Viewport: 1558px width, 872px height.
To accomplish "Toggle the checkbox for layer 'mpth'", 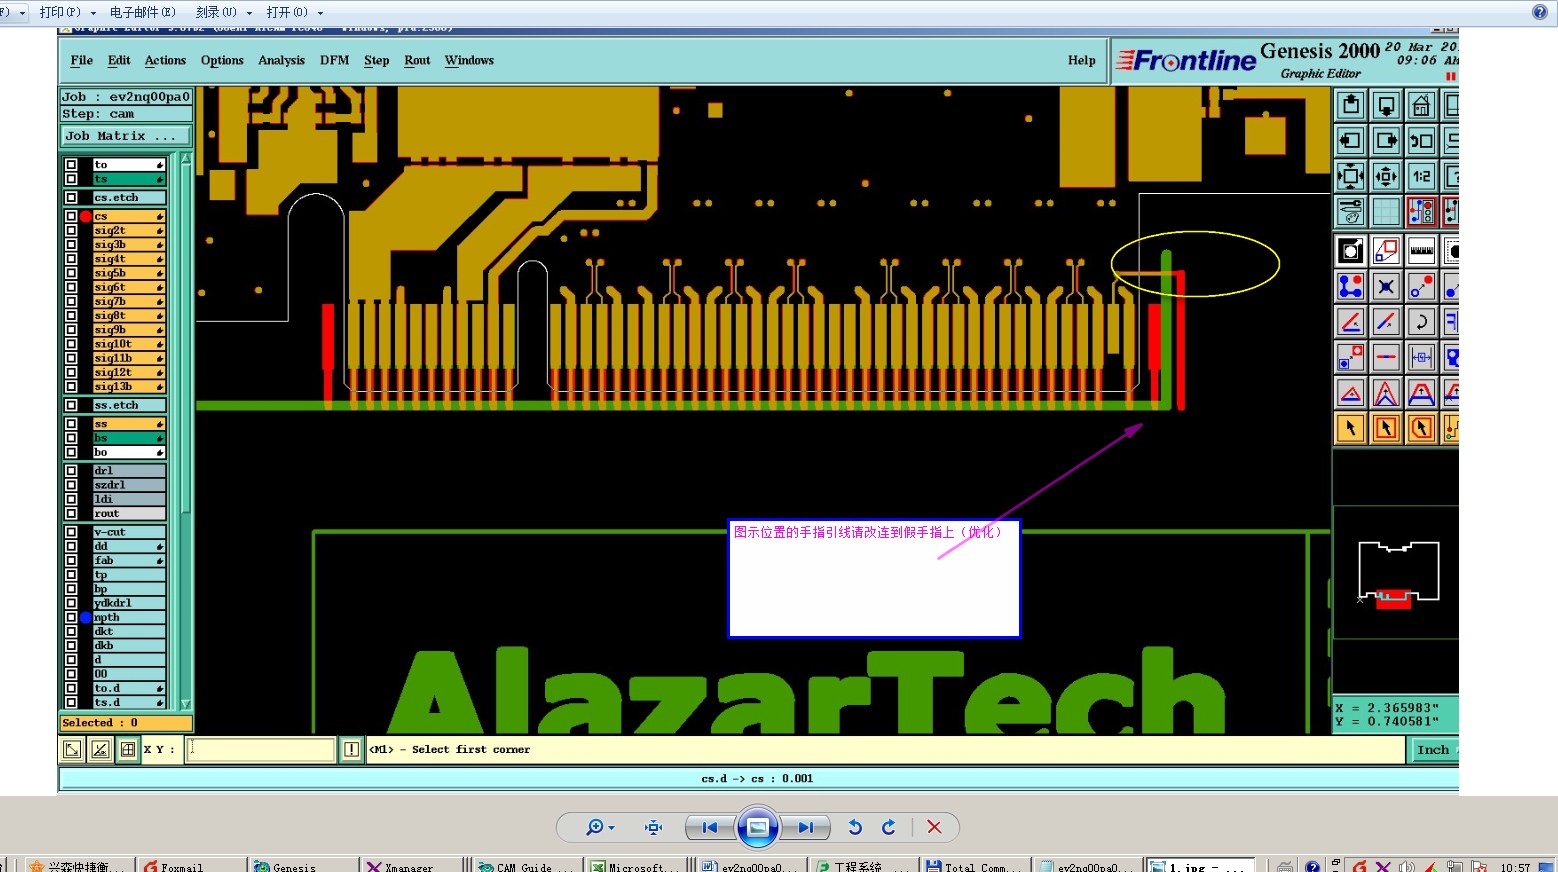I will pyautogui.click(x=71, y=617).
